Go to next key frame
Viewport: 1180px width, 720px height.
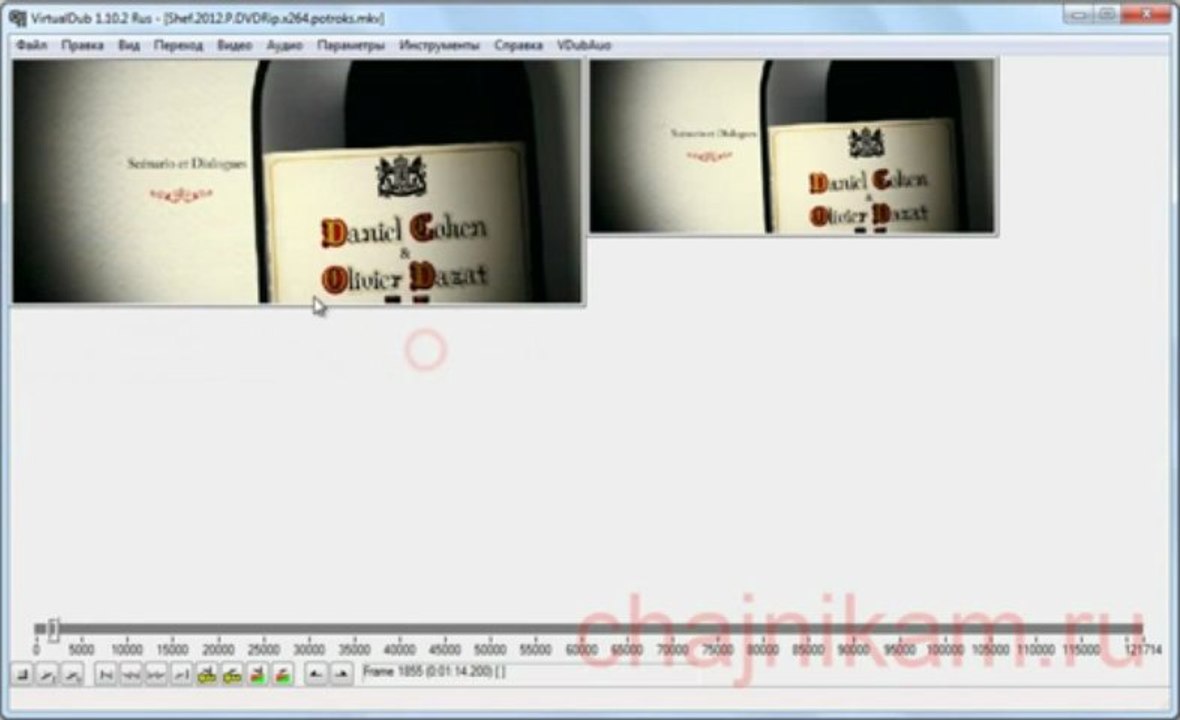point(232,675)
